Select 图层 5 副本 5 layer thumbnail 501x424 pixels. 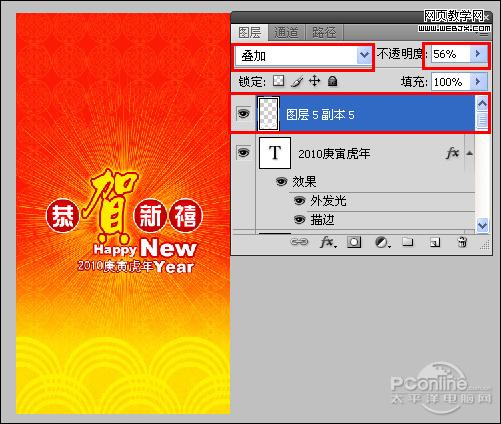(269, 114)
